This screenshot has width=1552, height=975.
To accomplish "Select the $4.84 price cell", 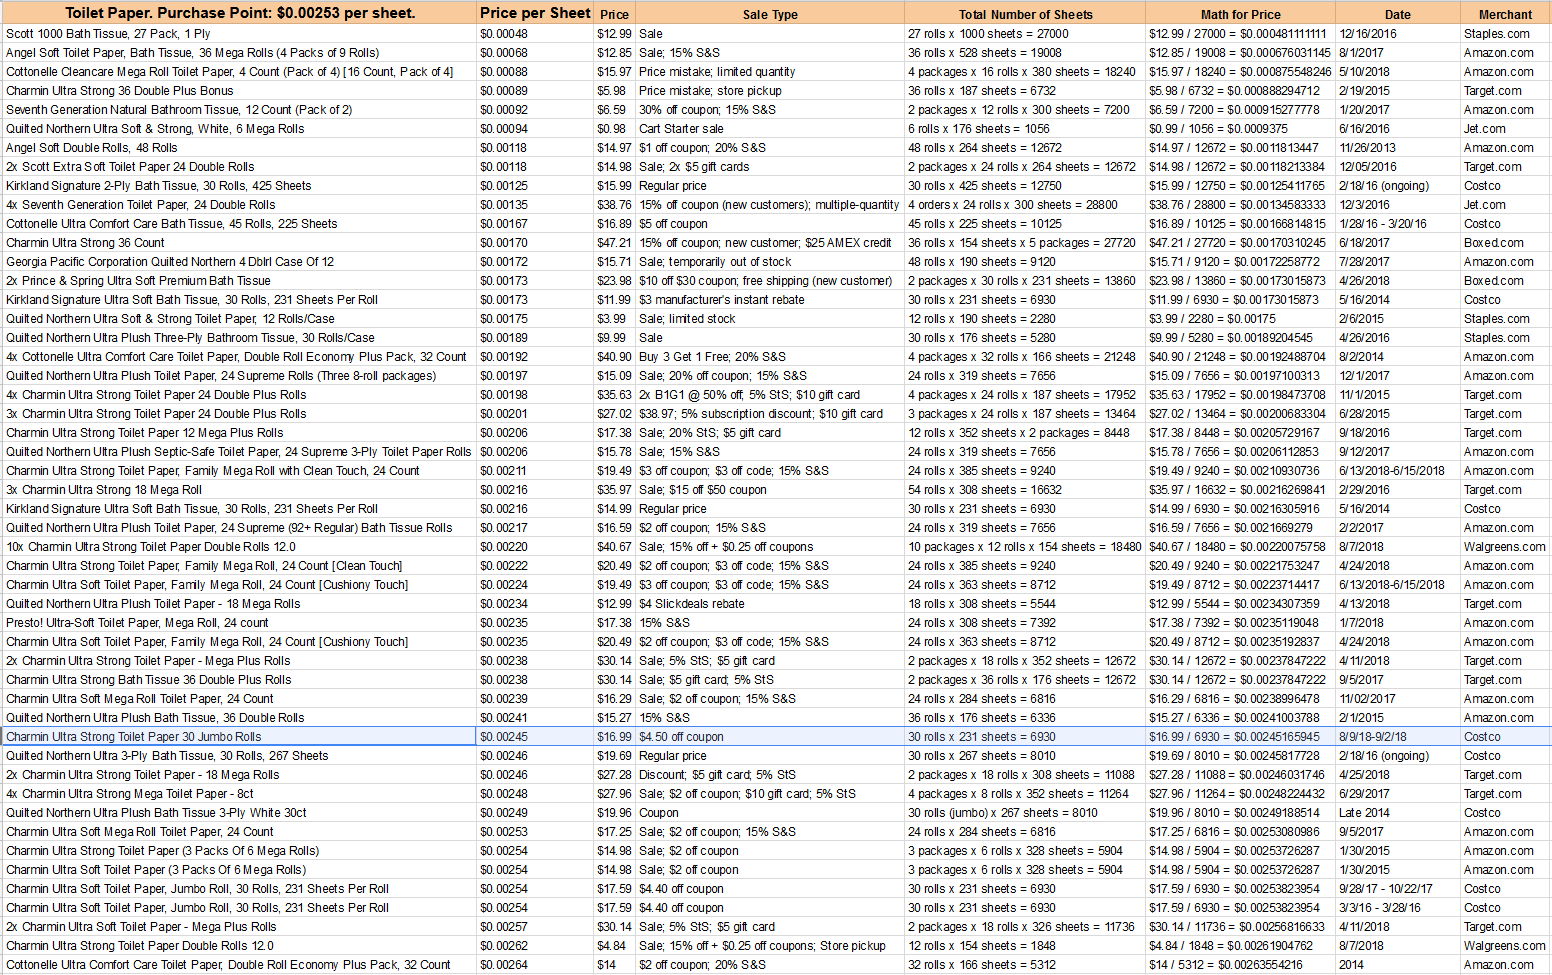I will coord(612,945).
